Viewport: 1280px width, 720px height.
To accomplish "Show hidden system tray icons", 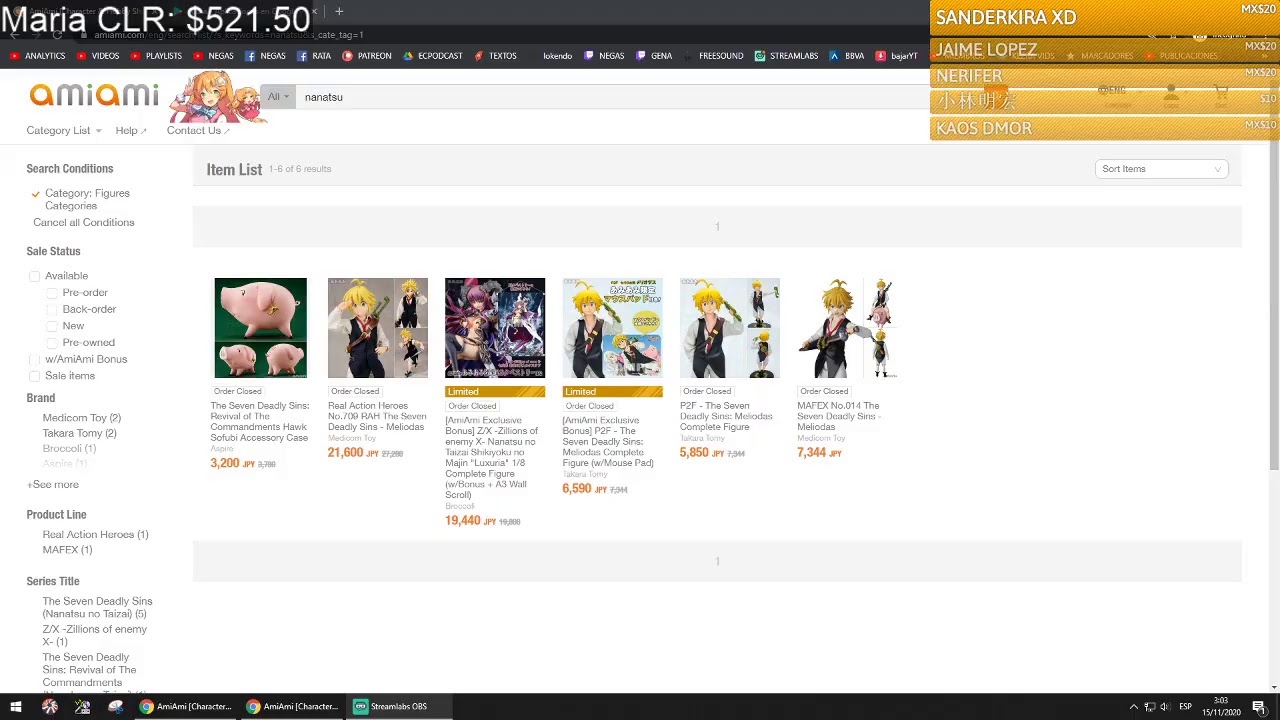I will [1134, 707].
